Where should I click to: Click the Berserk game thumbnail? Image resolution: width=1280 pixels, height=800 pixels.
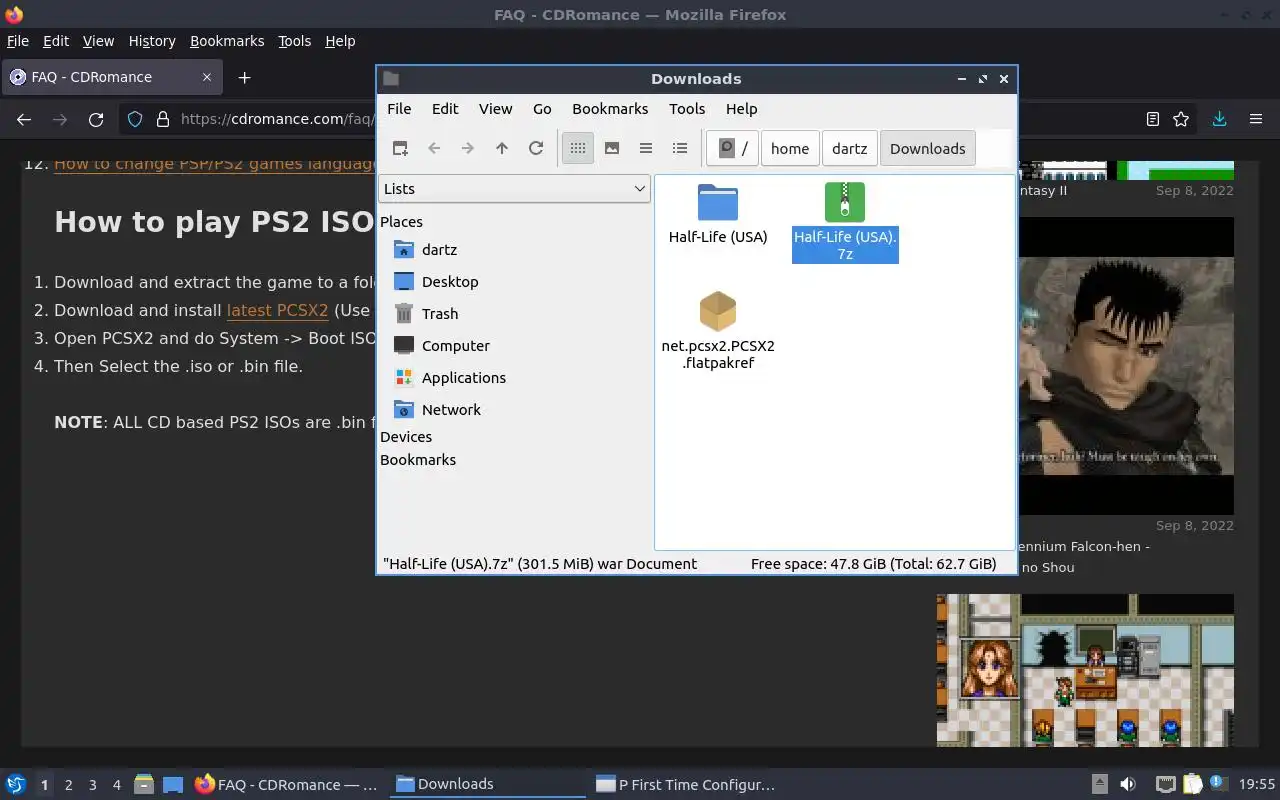pos(1126,366)
